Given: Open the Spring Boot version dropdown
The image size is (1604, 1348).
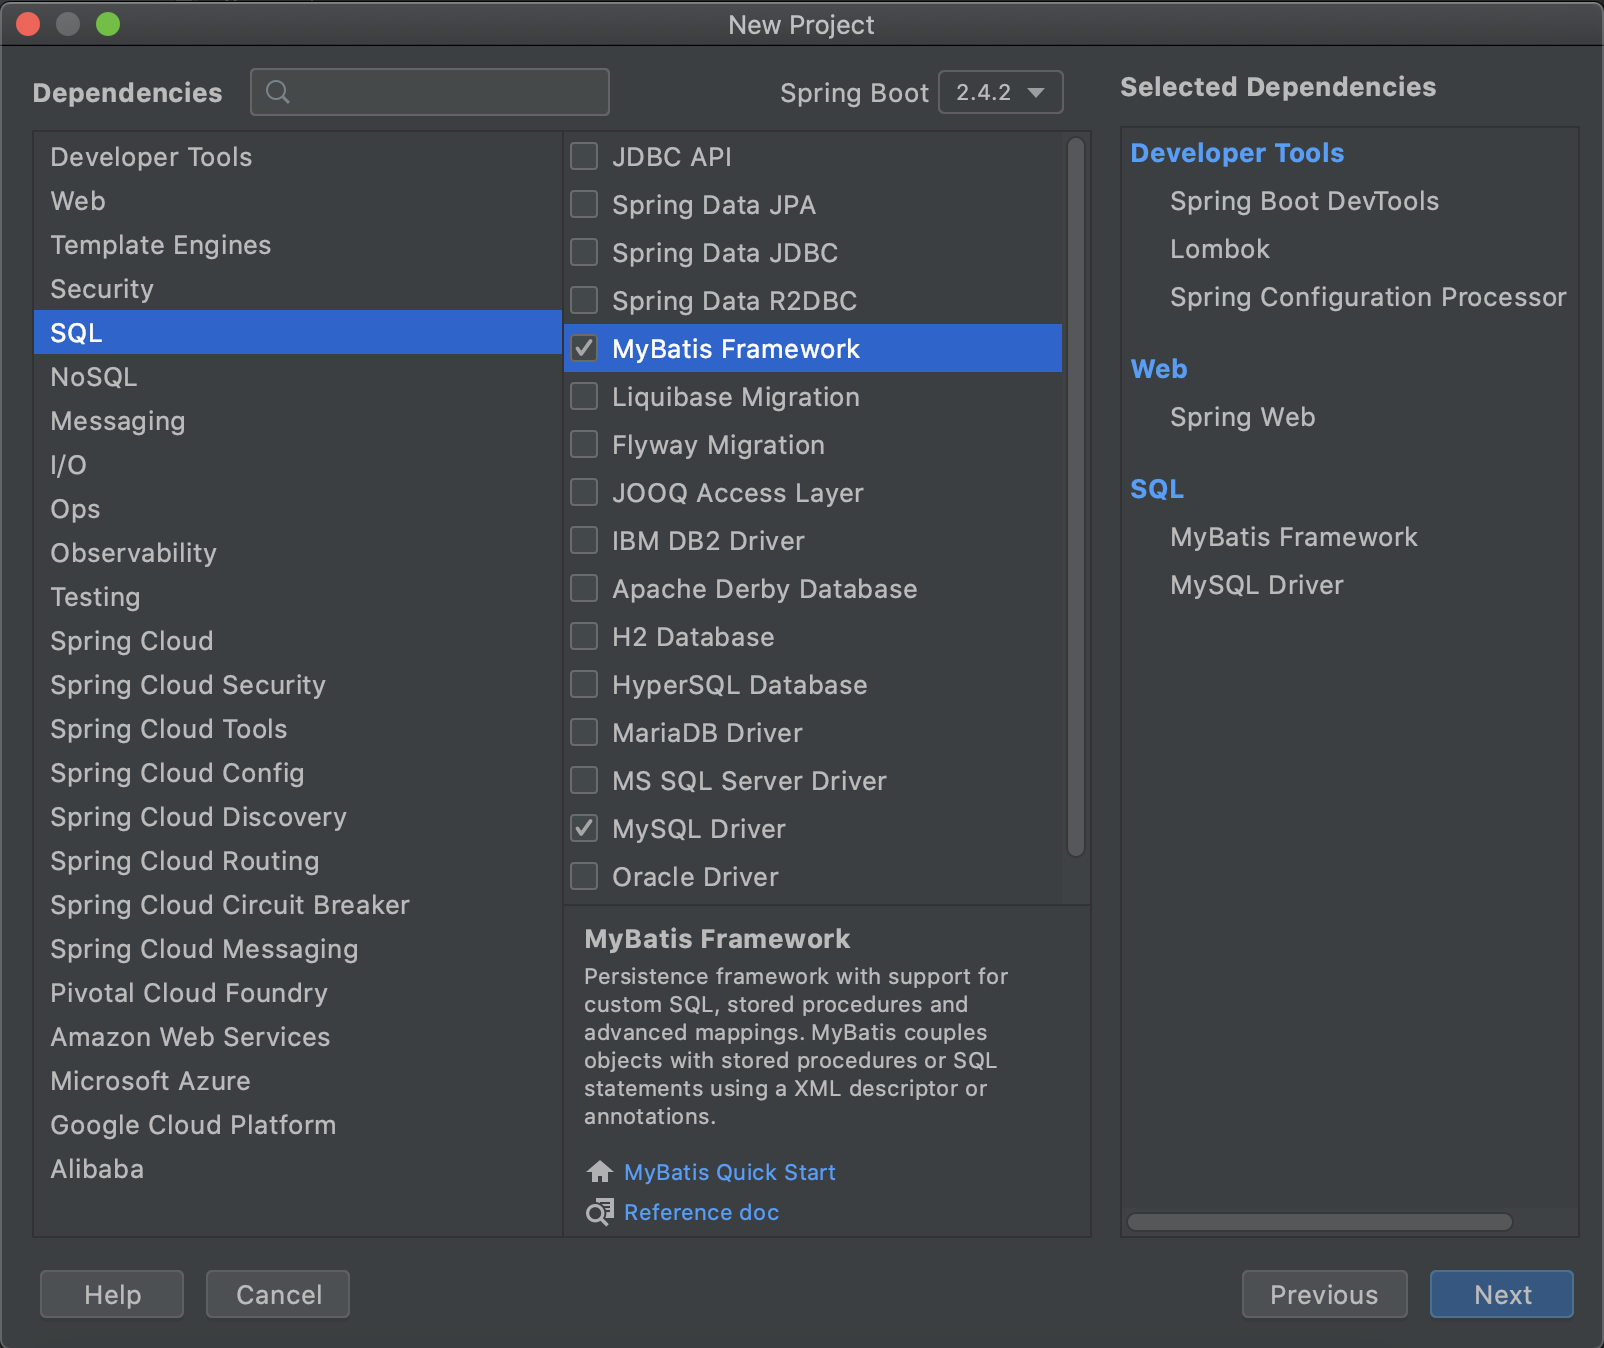Looking at the screenshot, I should (1000, 92).
